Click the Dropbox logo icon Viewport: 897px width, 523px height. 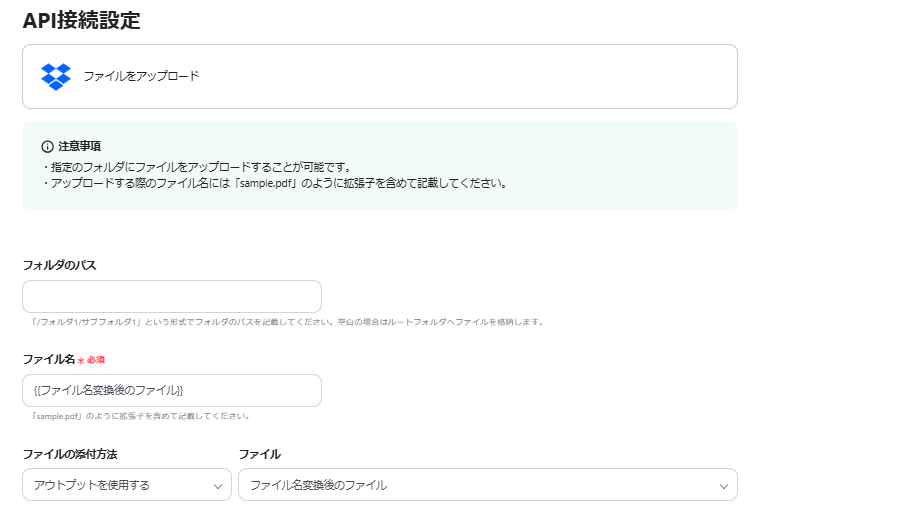(56, 76)
